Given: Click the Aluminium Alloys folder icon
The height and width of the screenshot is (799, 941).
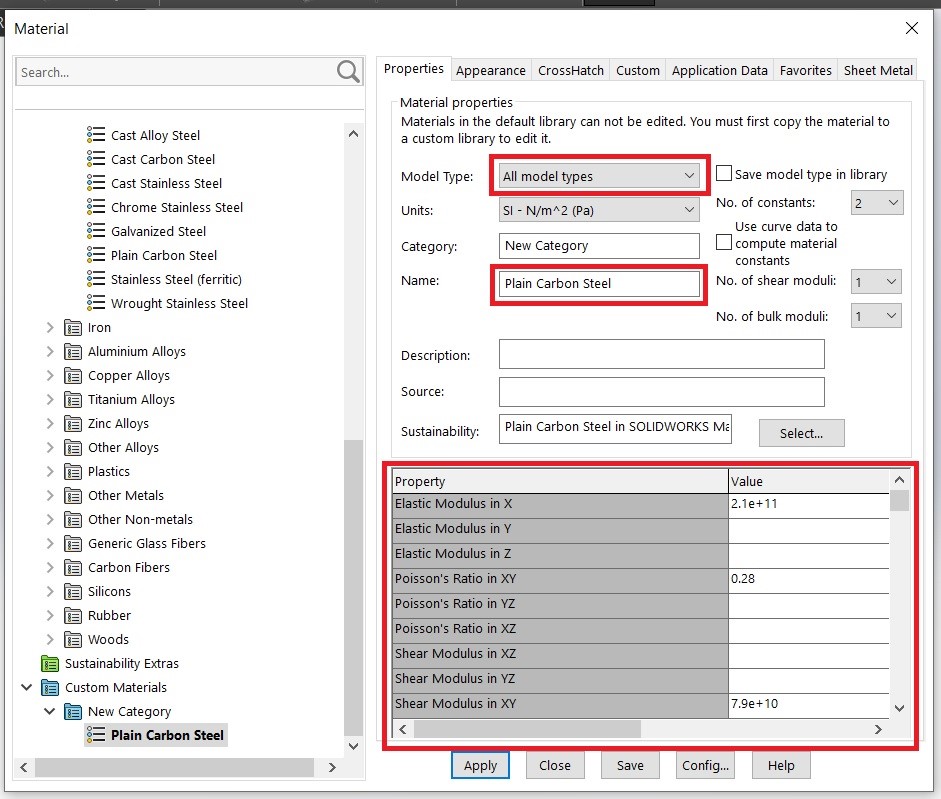Looking at the screenshot, I should (73, 352).
